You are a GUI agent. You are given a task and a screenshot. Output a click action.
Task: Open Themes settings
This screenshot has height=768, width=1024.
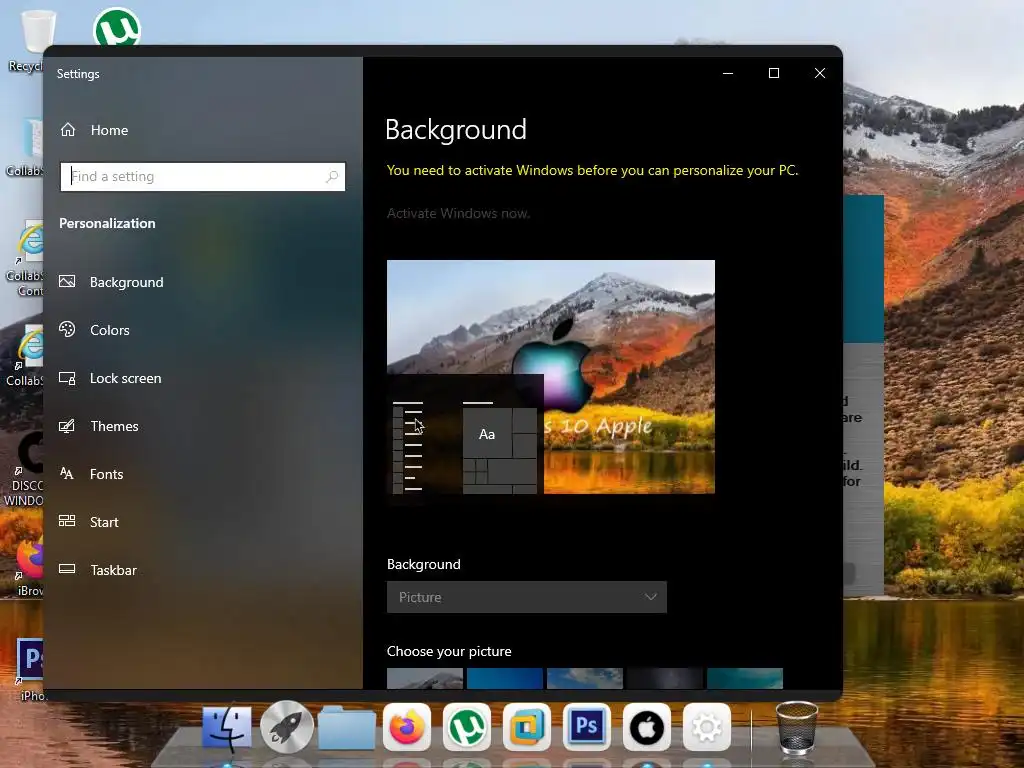point(114,426)
